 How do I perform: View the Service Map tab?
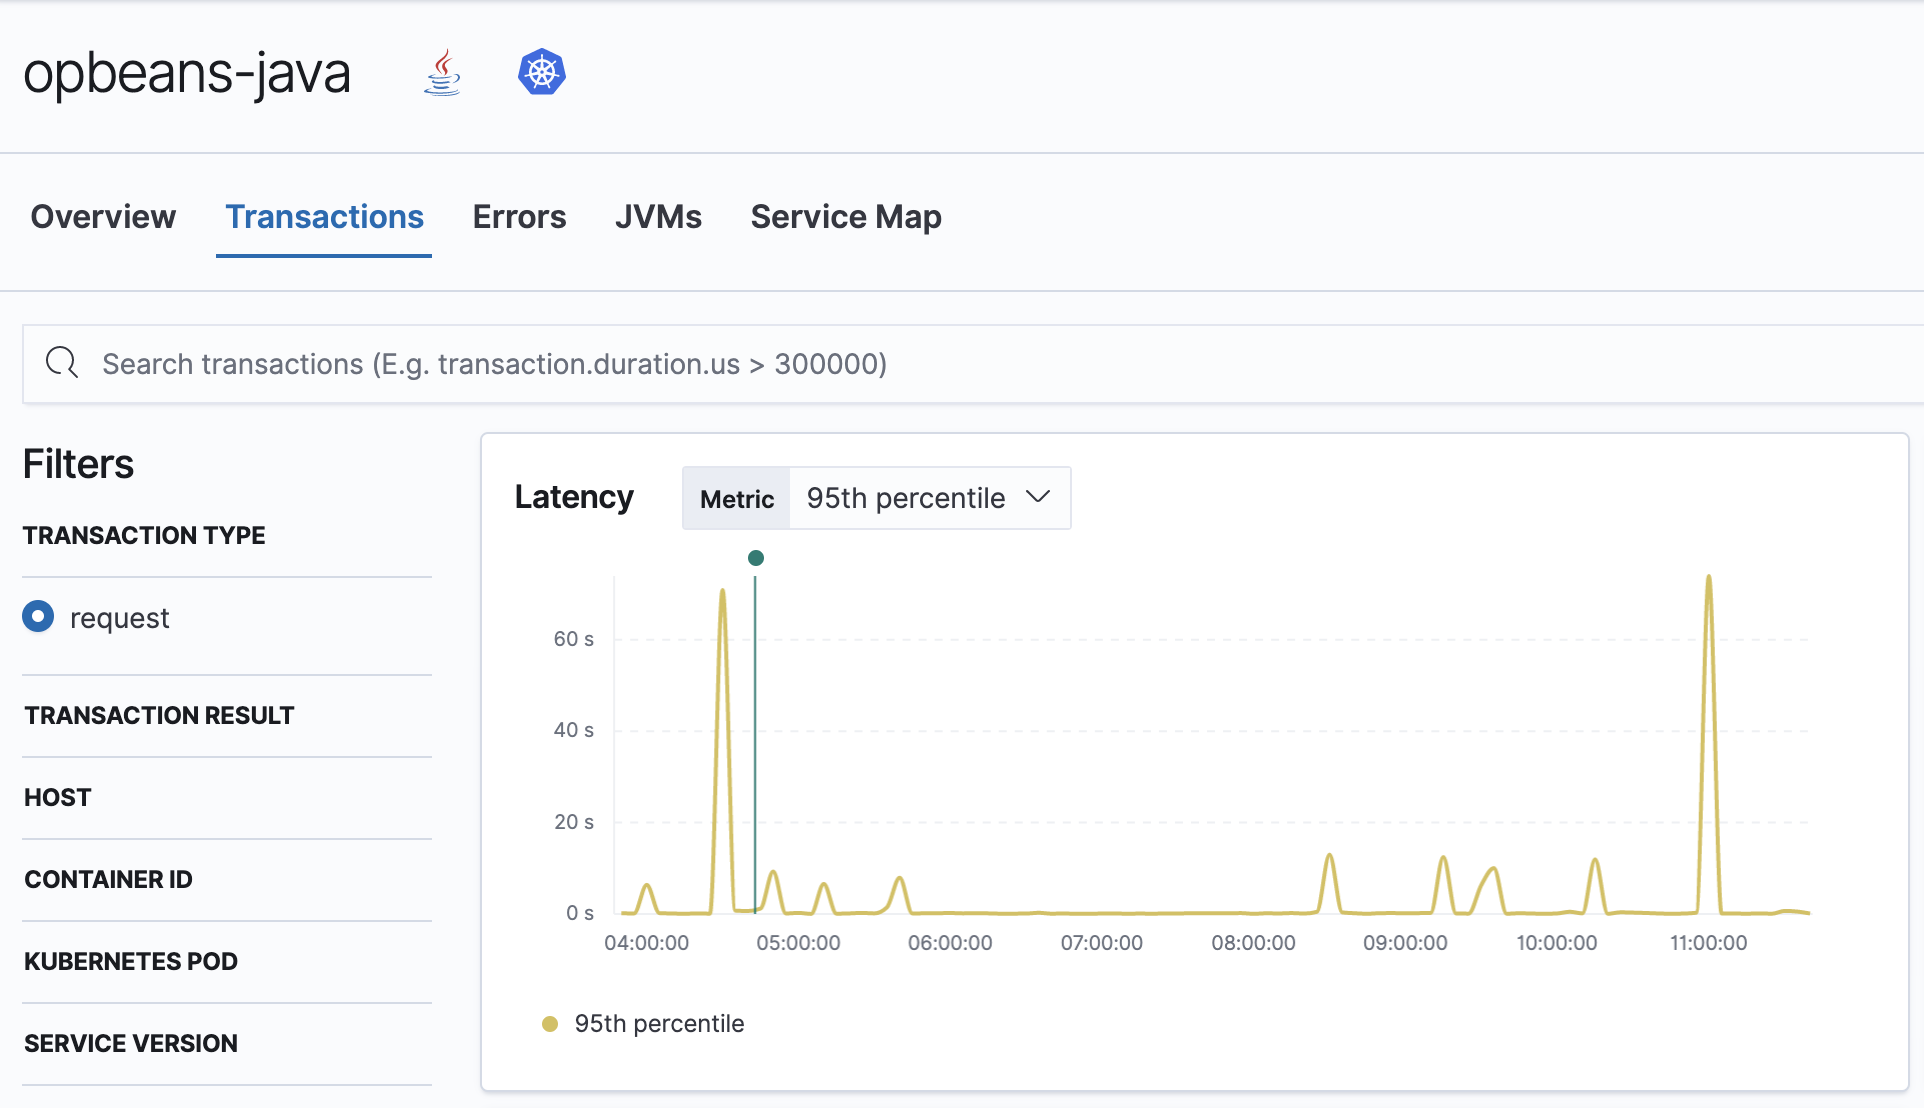[x=846, y=217]
